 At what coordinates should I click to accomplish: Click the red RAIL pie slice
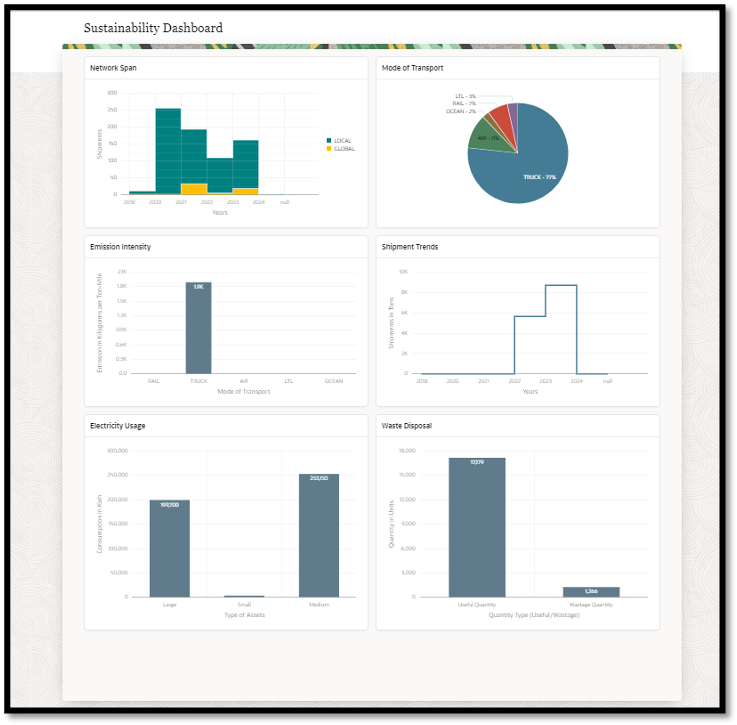point(502,118)
